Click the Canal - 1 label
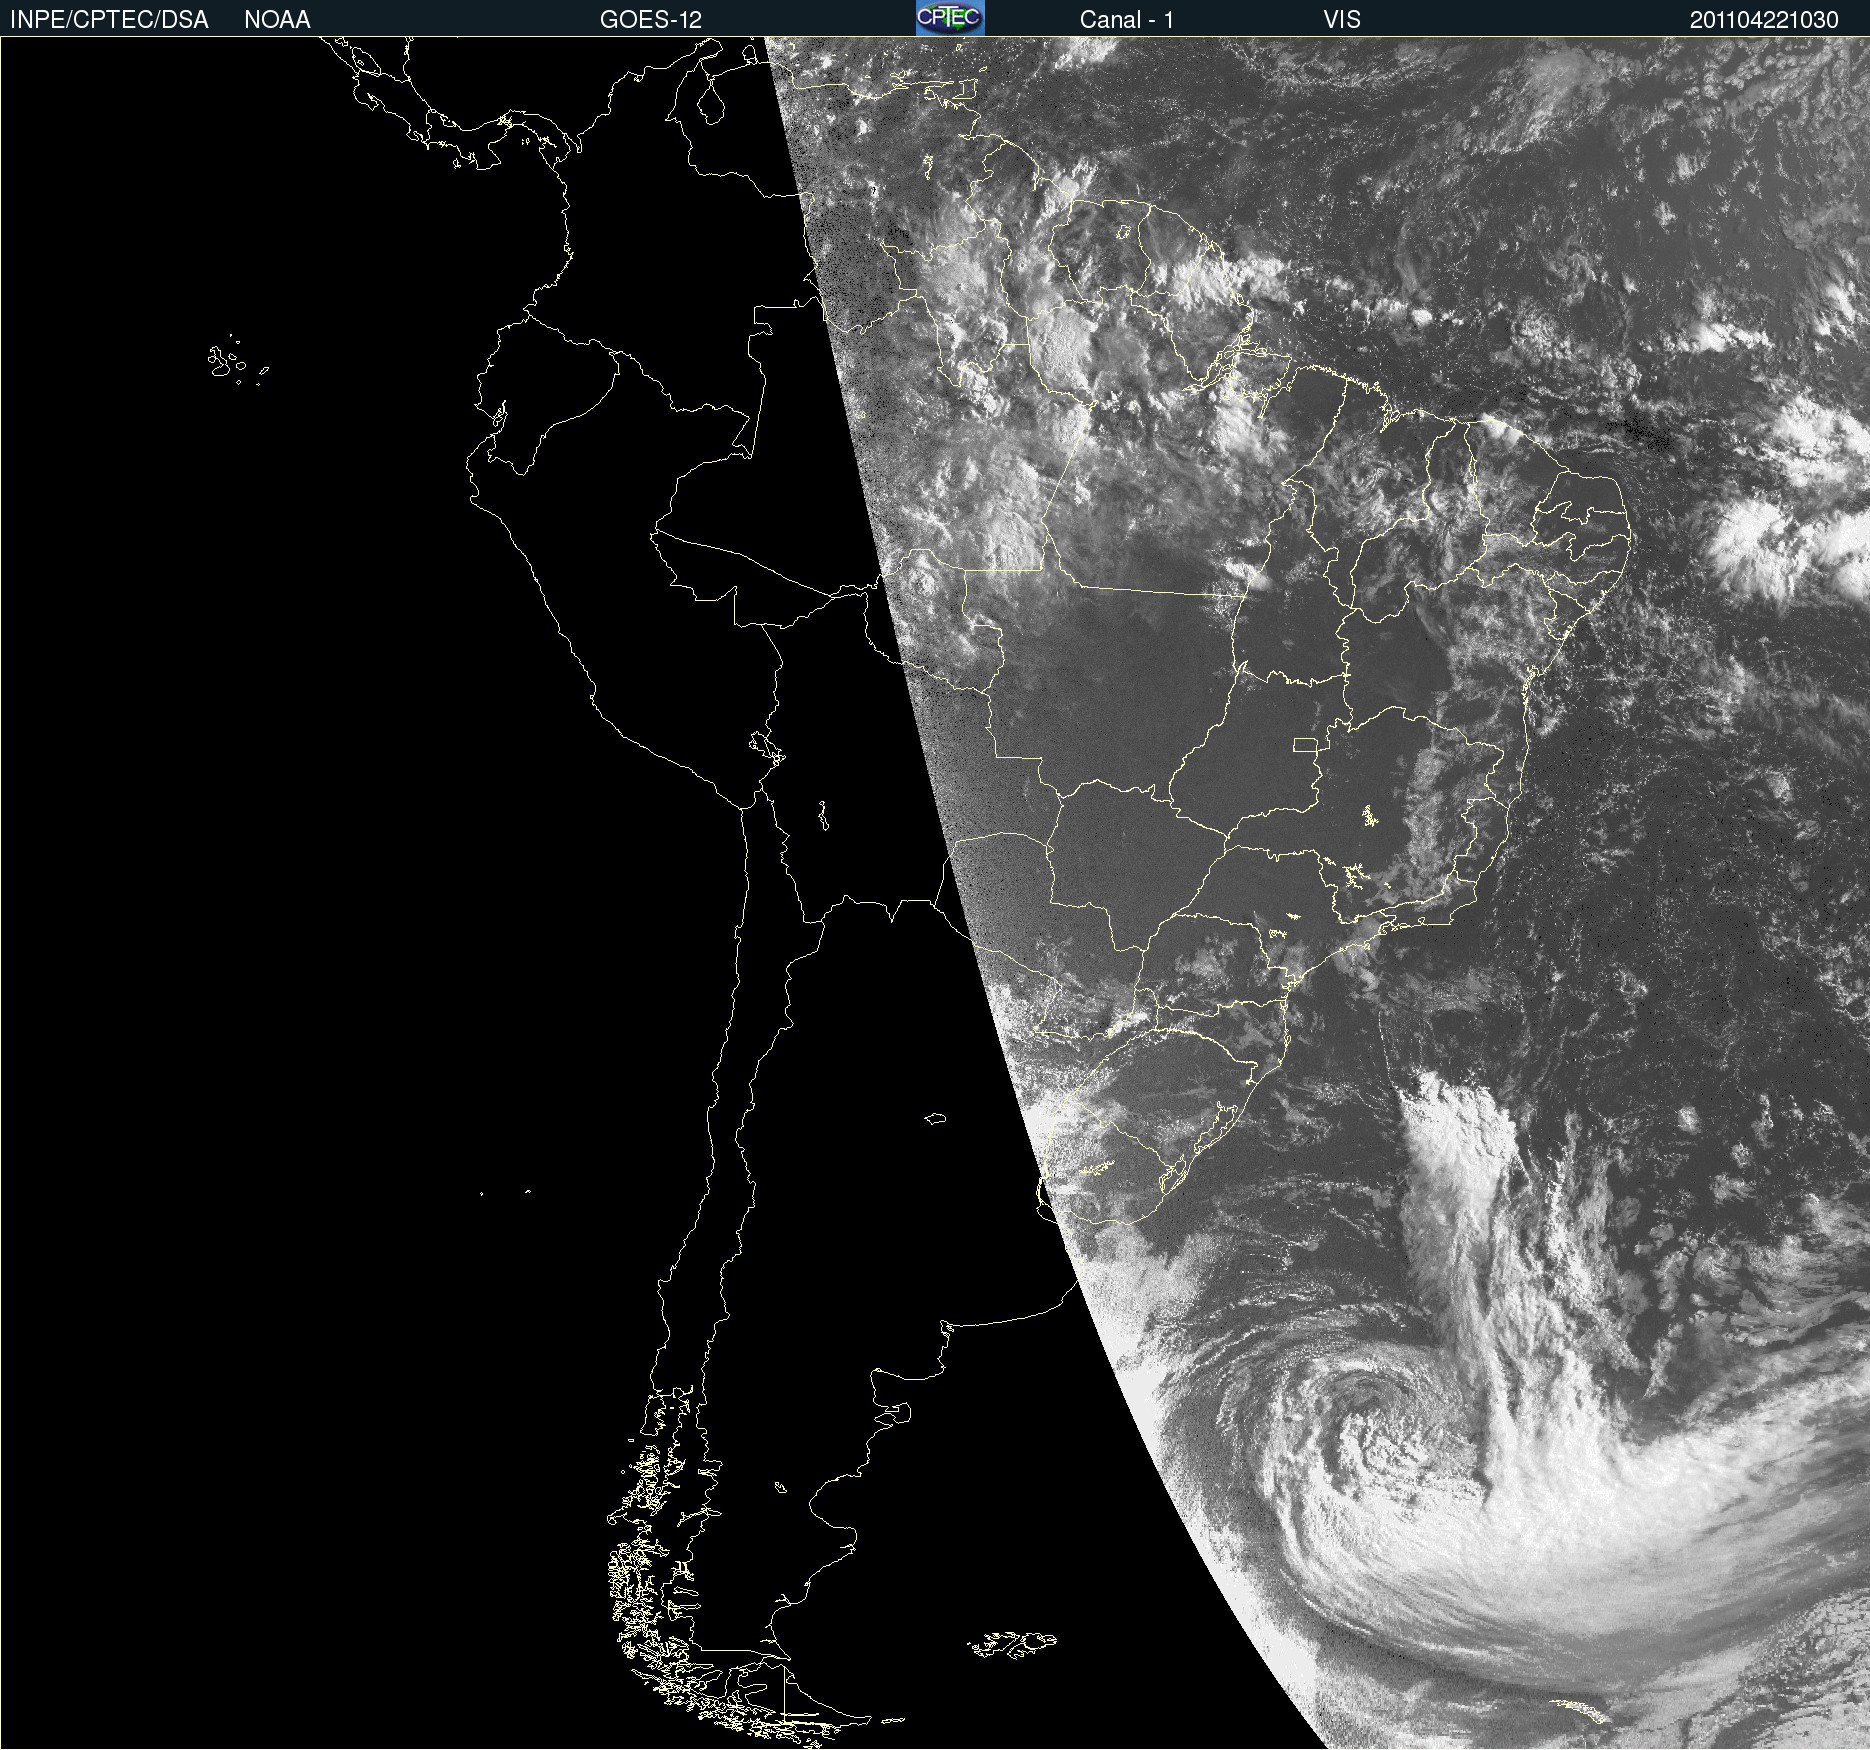The width and height of the screenshot is (1870, 1750). pos(1127,20)
